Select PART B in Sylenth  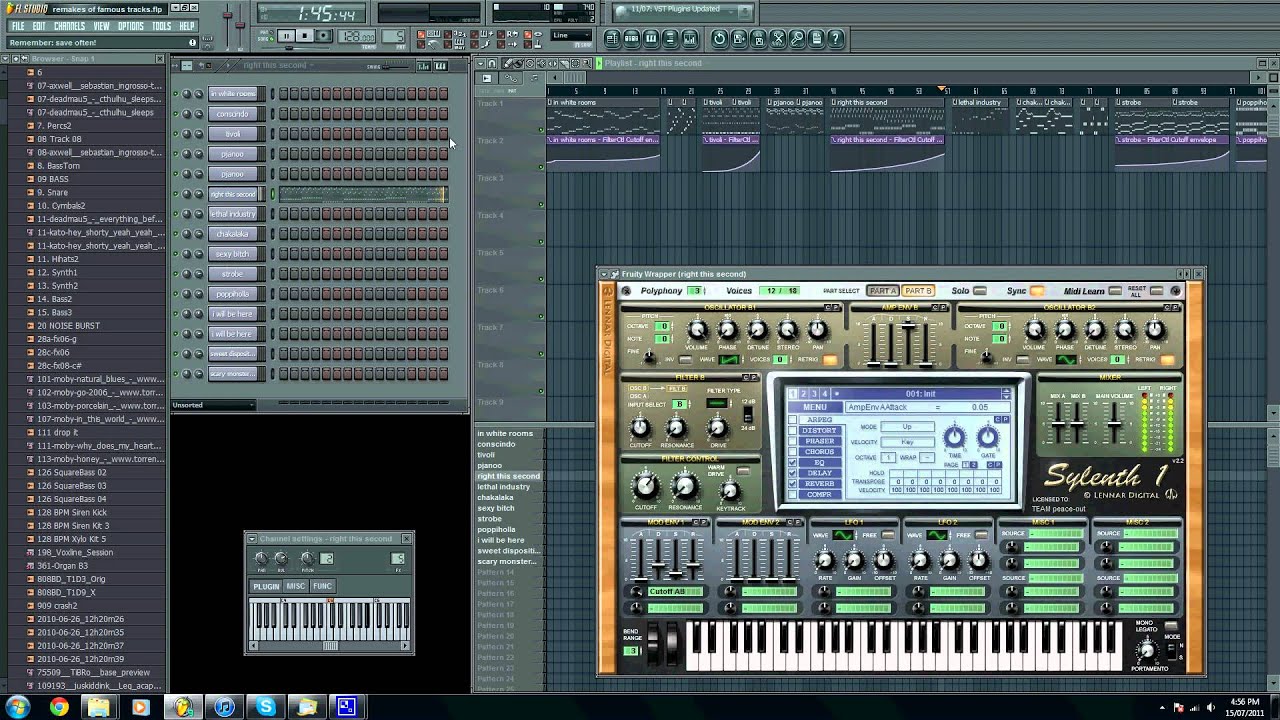pyautogui.click(x=918, y=291)
